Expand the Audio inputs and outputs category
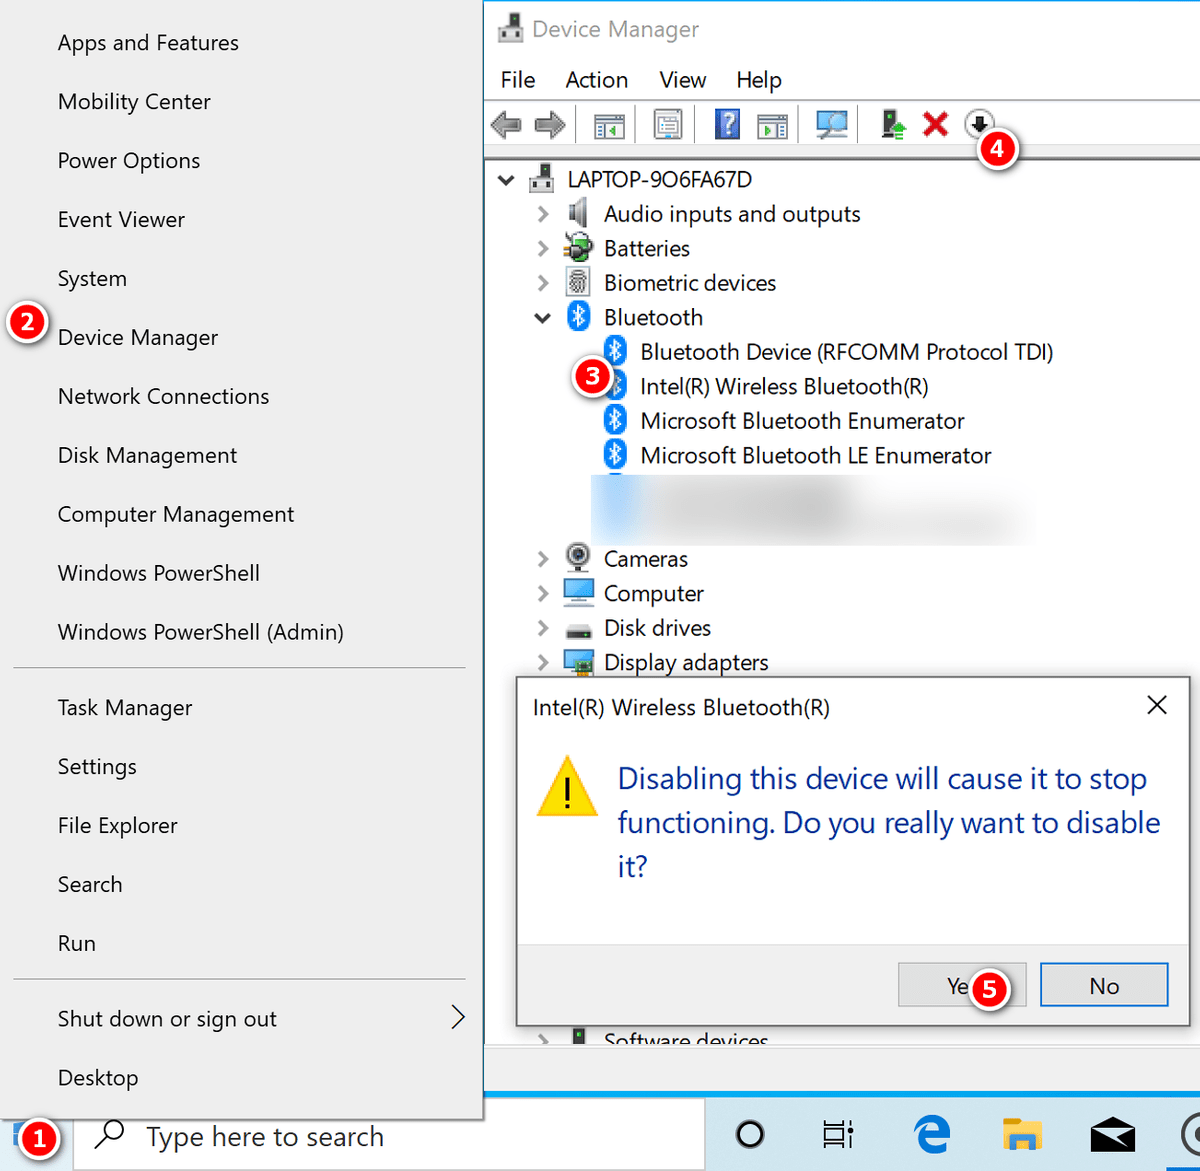 (x=542, y=213)
